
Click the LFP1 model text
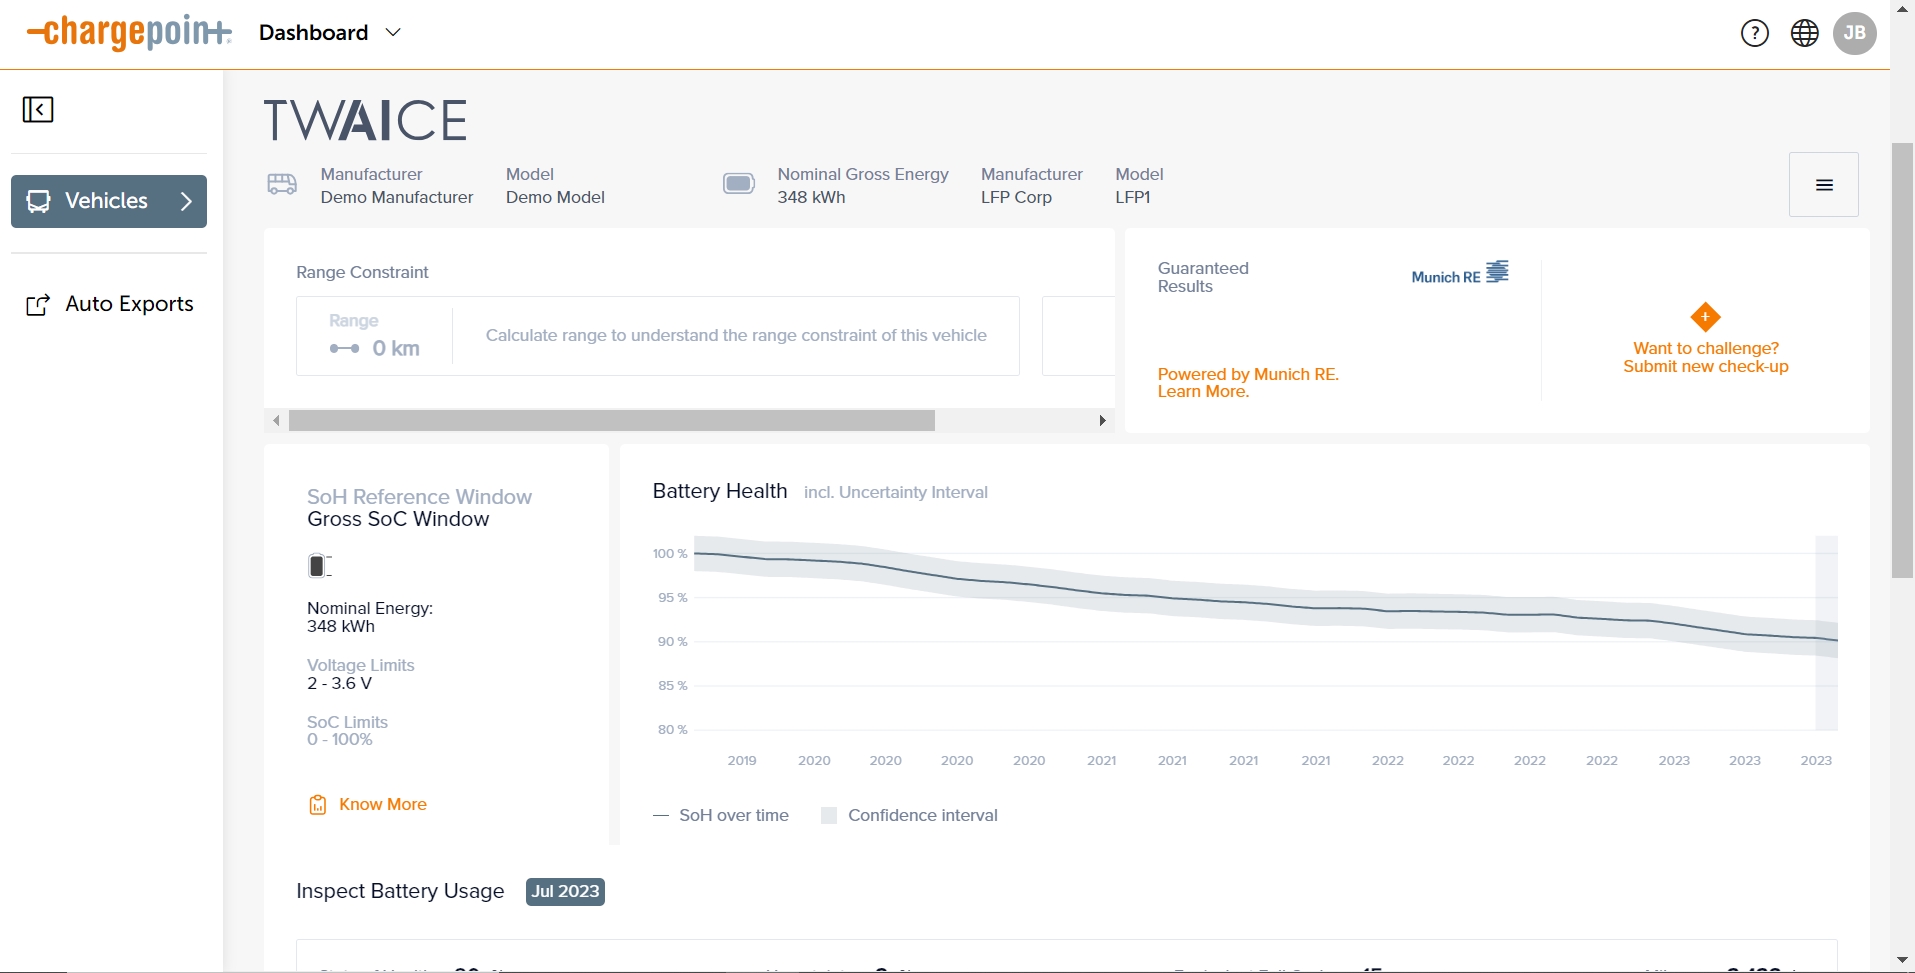(1133, 198)
